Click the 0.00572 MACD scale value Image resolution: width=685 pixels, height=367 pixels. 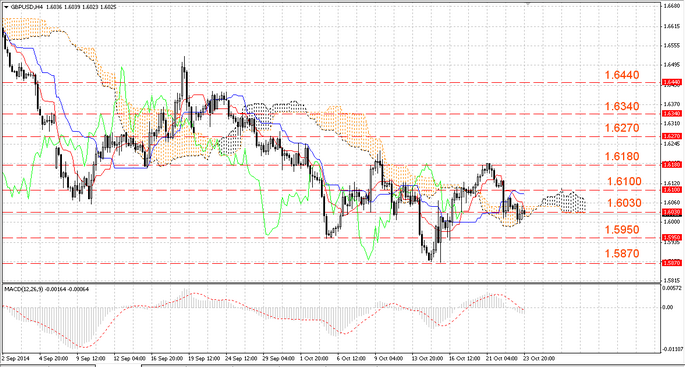pos(672,288)
